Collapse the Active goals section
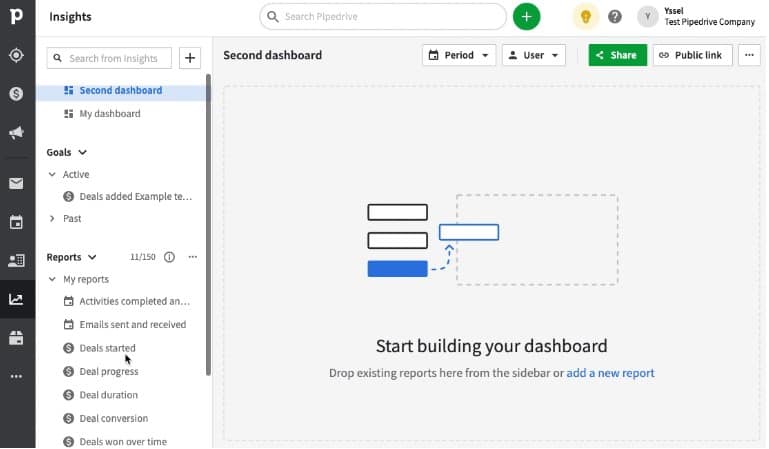This screenshot has height=449, width=769. [x=52, y=175]
